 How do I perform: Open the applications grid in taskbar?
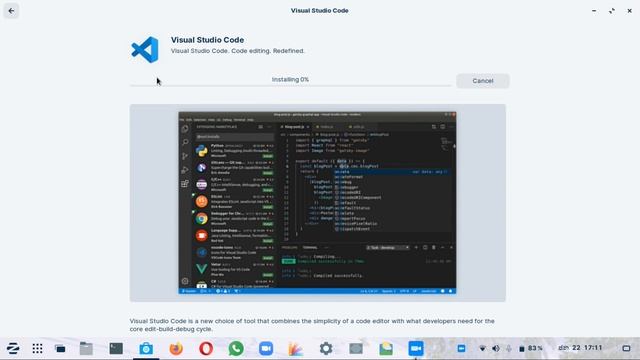(x=37, y=349)
